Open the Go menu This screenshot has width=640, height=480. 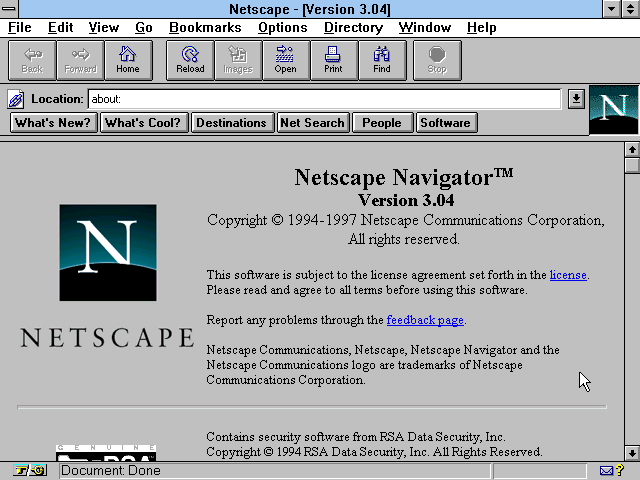point(144,27)
